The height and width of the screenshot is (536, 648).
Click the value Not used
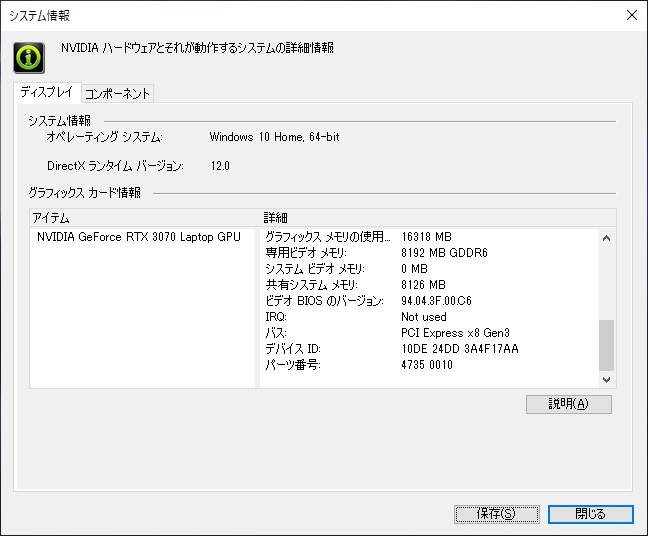click(424, 317)
